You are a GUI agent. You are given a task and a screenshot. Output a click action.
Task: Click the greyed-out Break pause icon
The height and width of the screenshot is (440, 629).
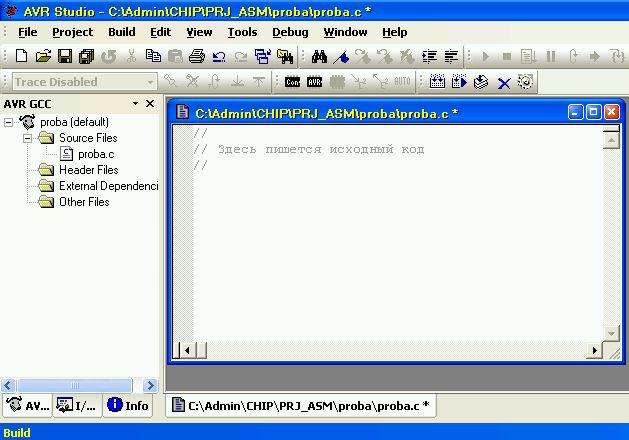coord(551,57)
